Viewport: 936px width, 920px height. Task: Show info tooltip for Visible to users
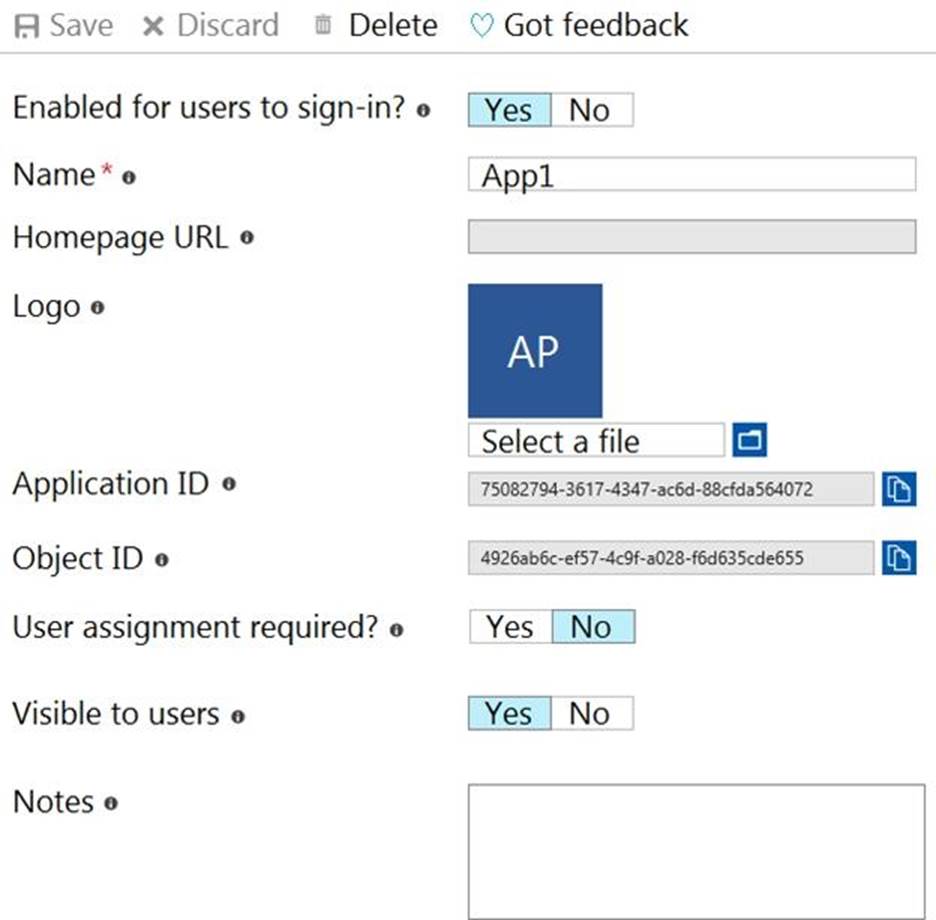point(238,716)
